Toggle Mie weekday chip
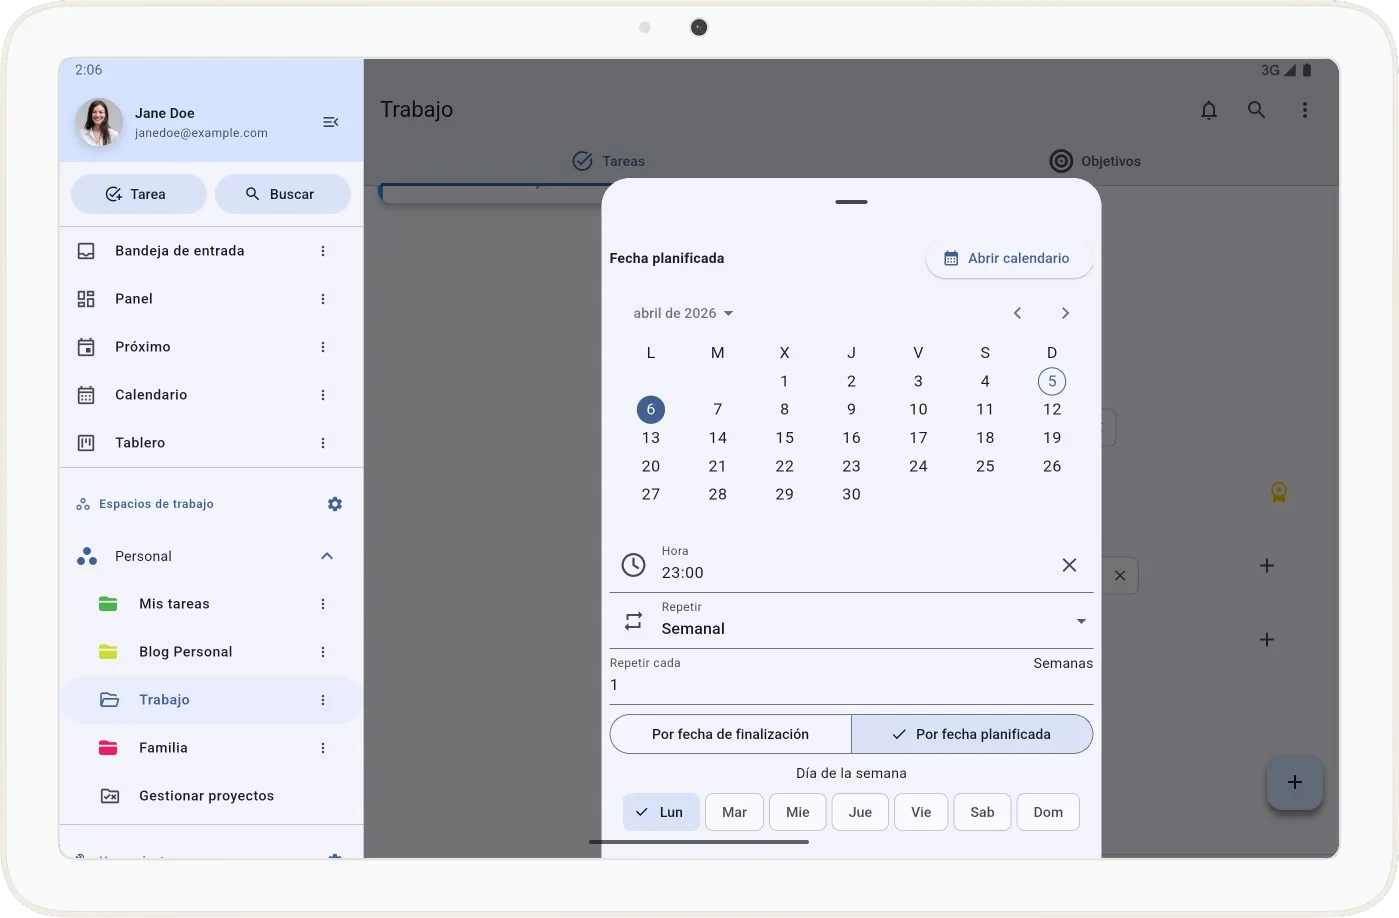 [x=798, y=812]
